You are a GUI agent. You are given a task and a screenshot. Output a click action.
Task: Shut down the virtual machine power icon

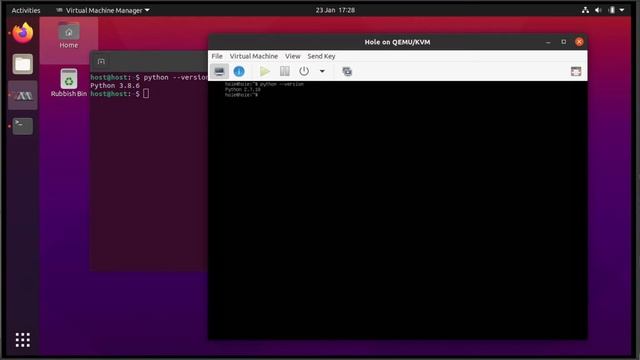click(x=304, y=71)
